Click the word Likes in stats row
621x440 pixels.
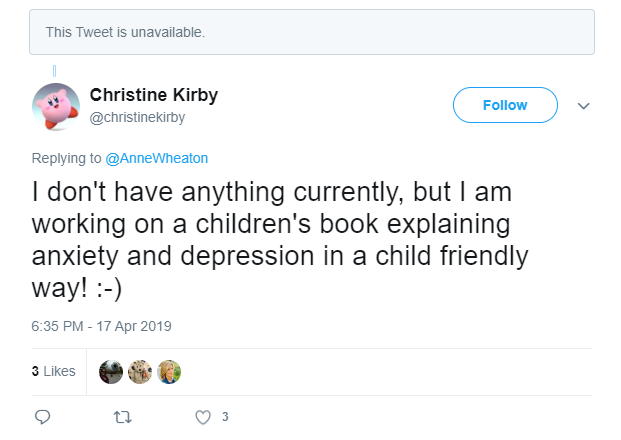point(59,371)
